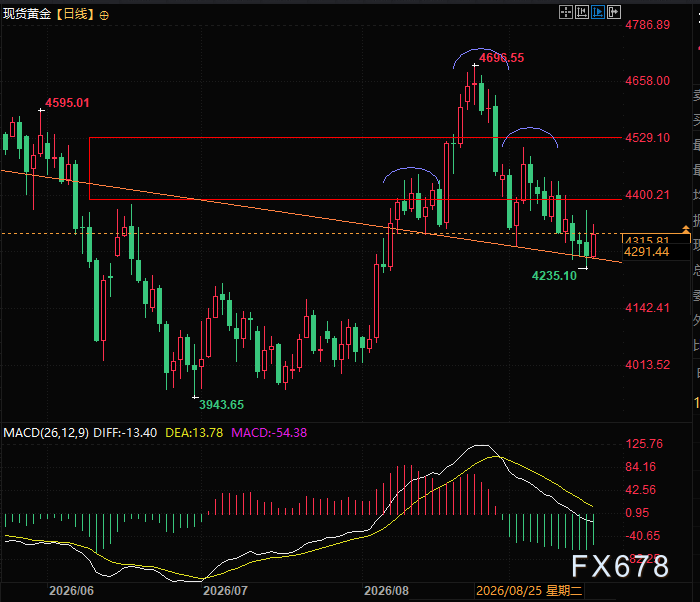Image resolution: width=700 pixels, height=602 pixels.
Task: Click the orange alert marker on price axis
Action: click(686, 230)
